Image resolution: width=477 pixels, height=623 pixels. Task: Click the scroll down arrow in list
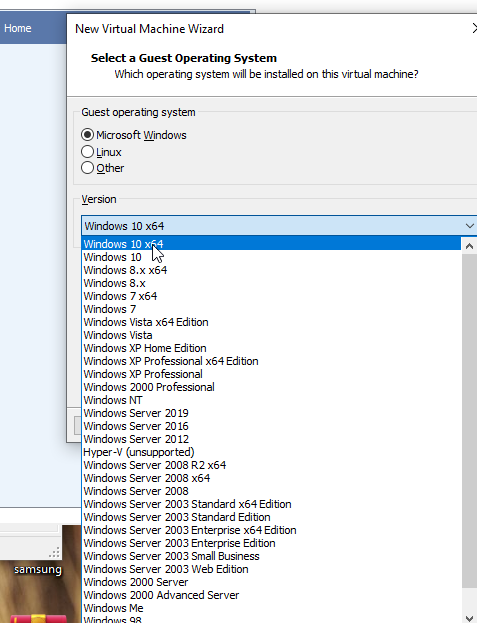[x=469, y=617]
